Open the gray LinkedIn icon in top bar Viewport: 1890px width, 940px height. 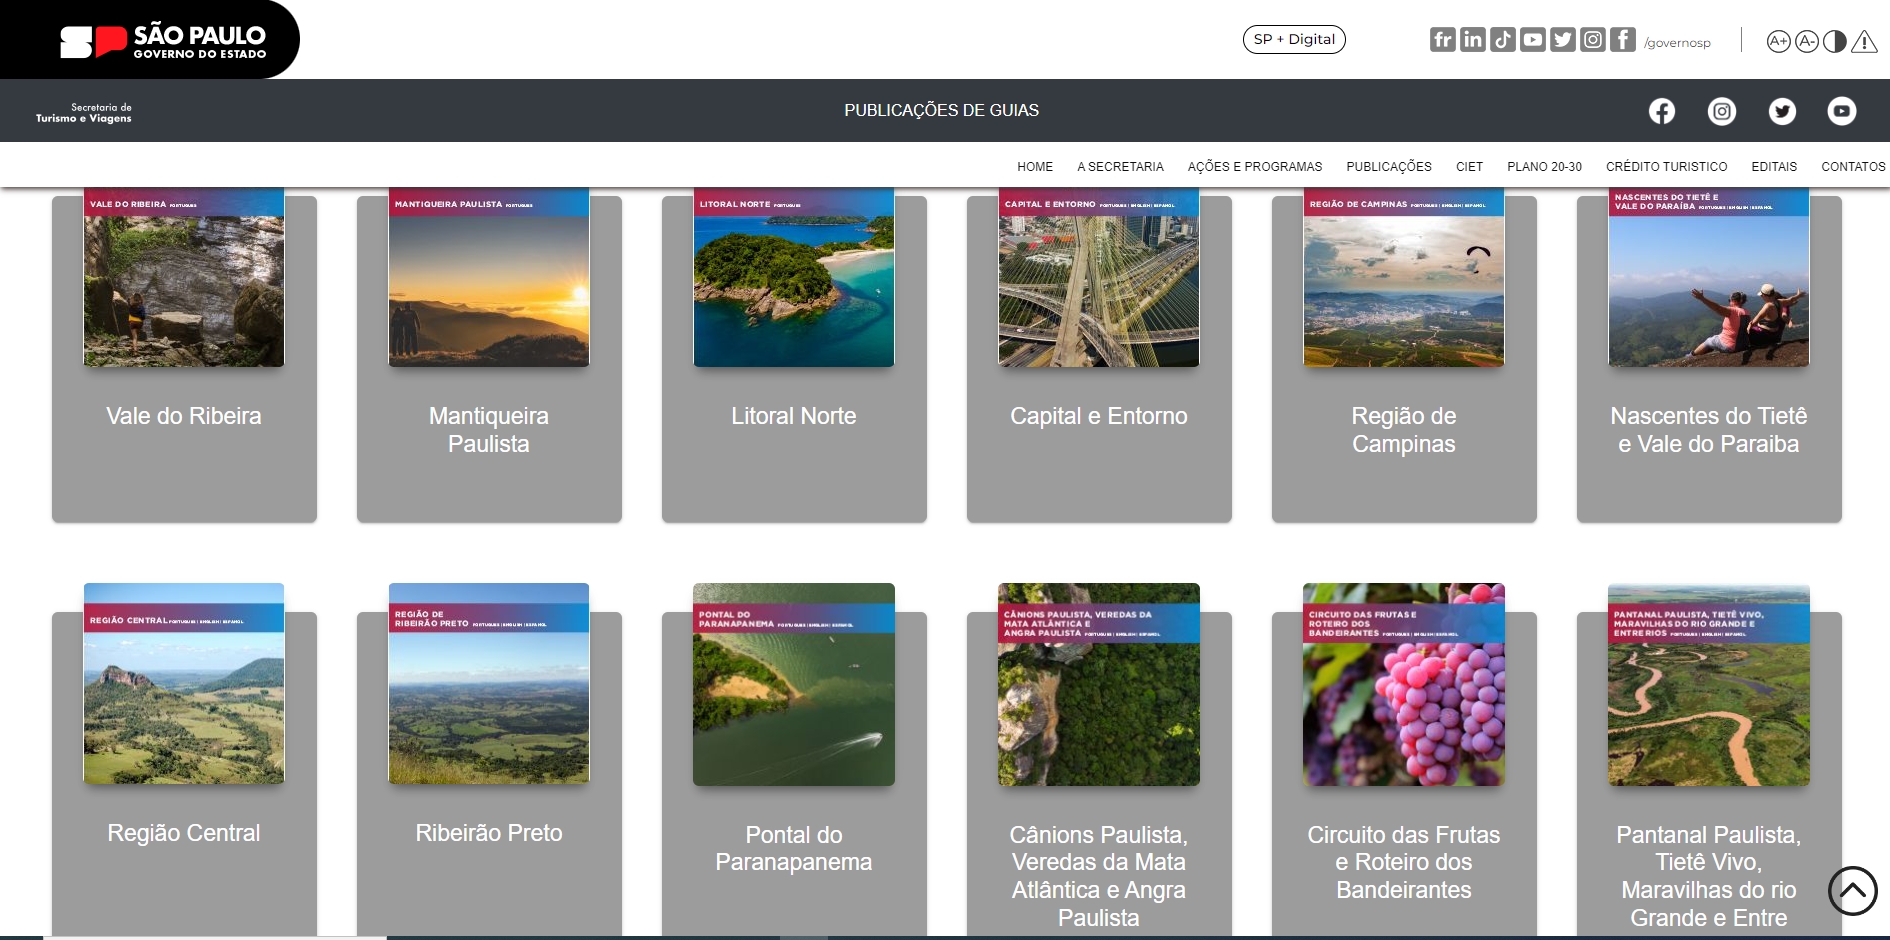click(x=1472, y=40)
